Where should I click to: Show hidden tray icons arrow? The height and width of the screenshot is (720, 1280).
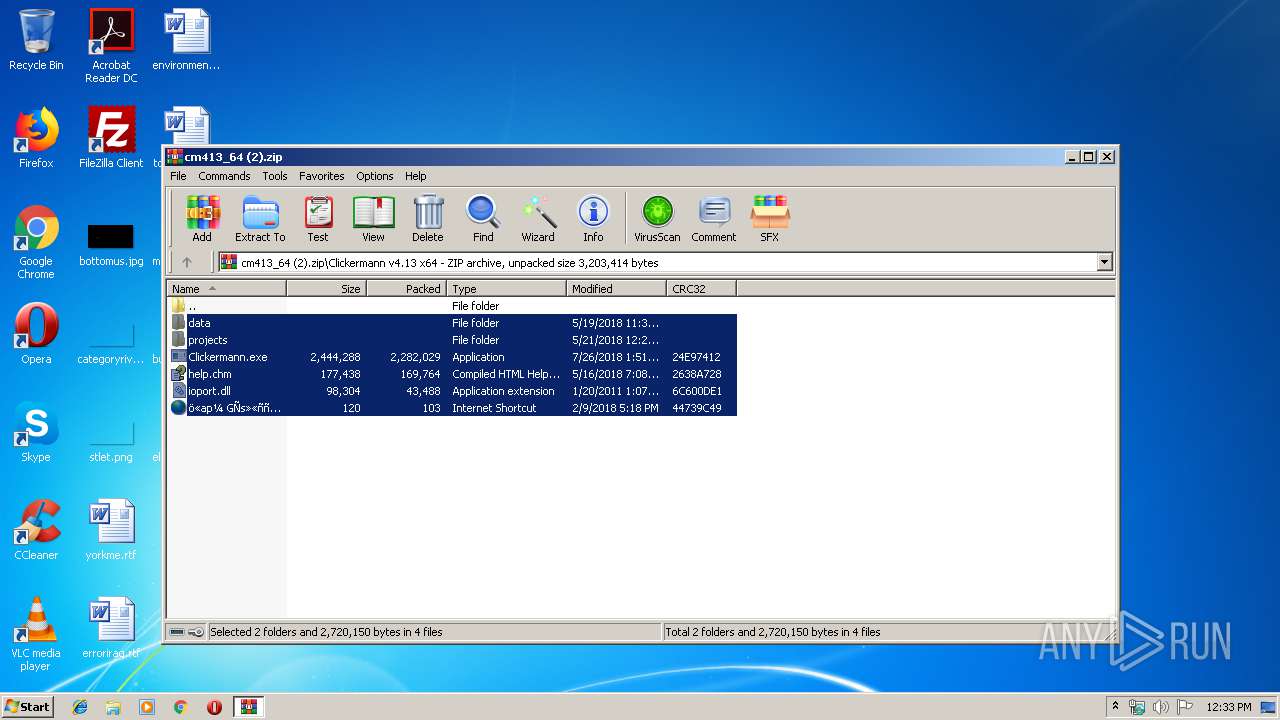pyautogui.click(x=1115, y=707)
